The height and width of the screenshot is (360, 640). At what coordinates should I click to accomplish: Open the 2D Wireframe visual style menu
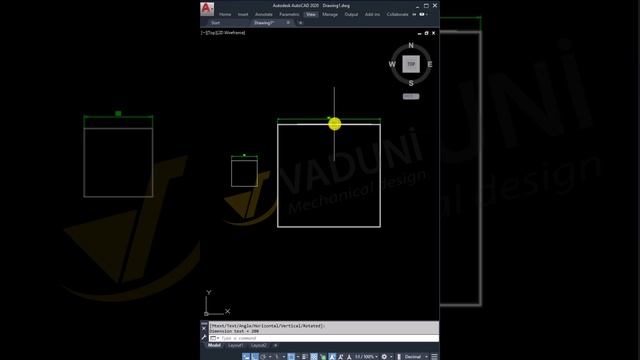tap(230, 33)
